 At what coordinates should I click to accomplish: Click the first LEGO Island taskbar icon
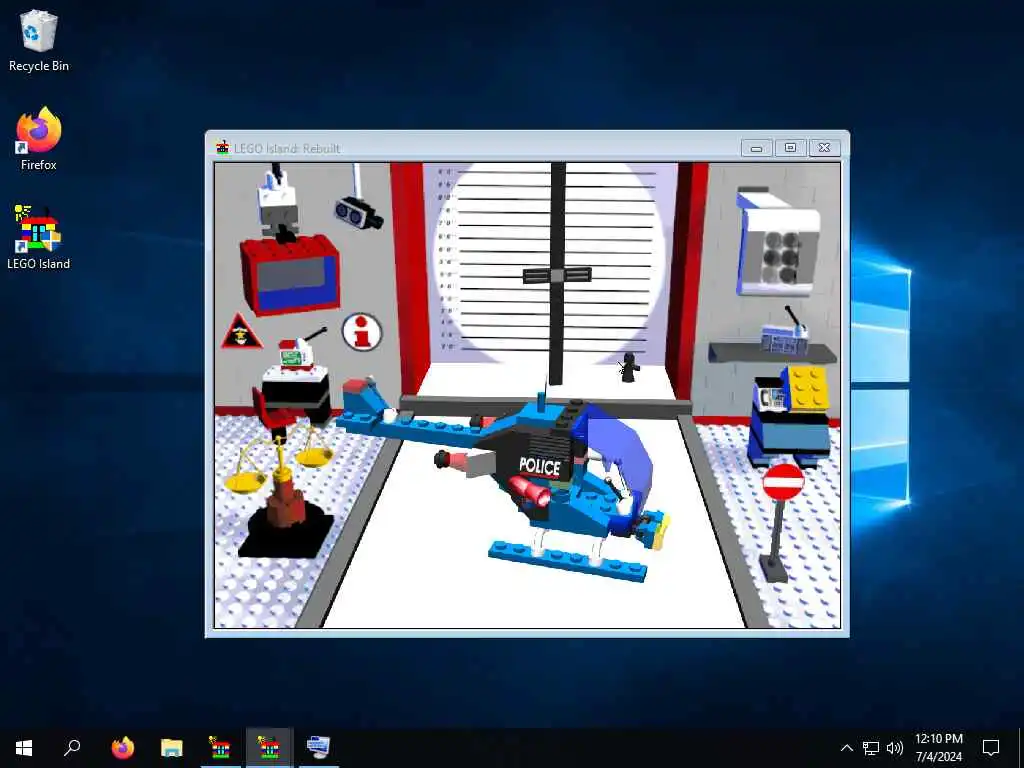point(220,747)
